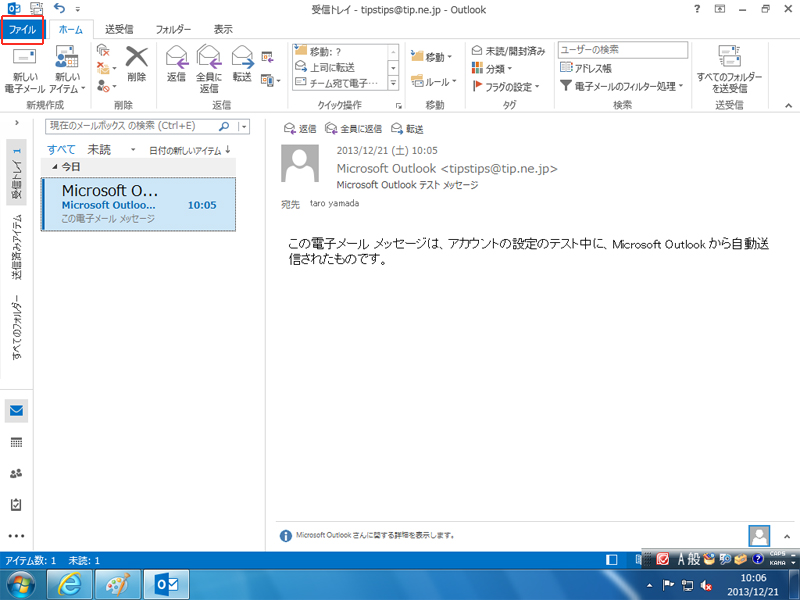This screenshot has width=800, height=600.
Task: Select the 移動: ? quick step
Action: [340, 52]
